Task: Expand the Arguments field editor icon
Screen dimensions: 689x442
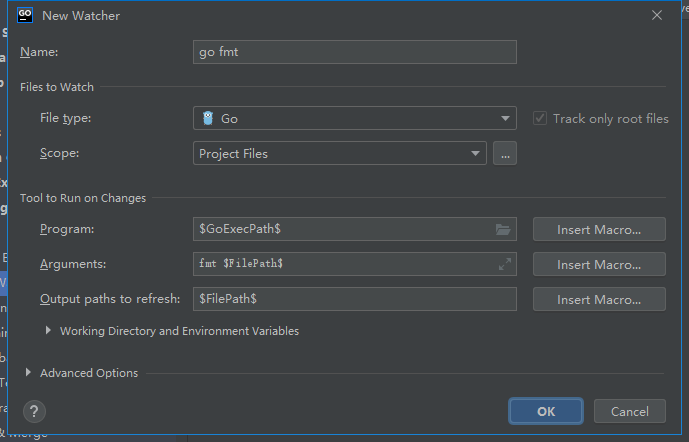Action: [x=505, y=265]
